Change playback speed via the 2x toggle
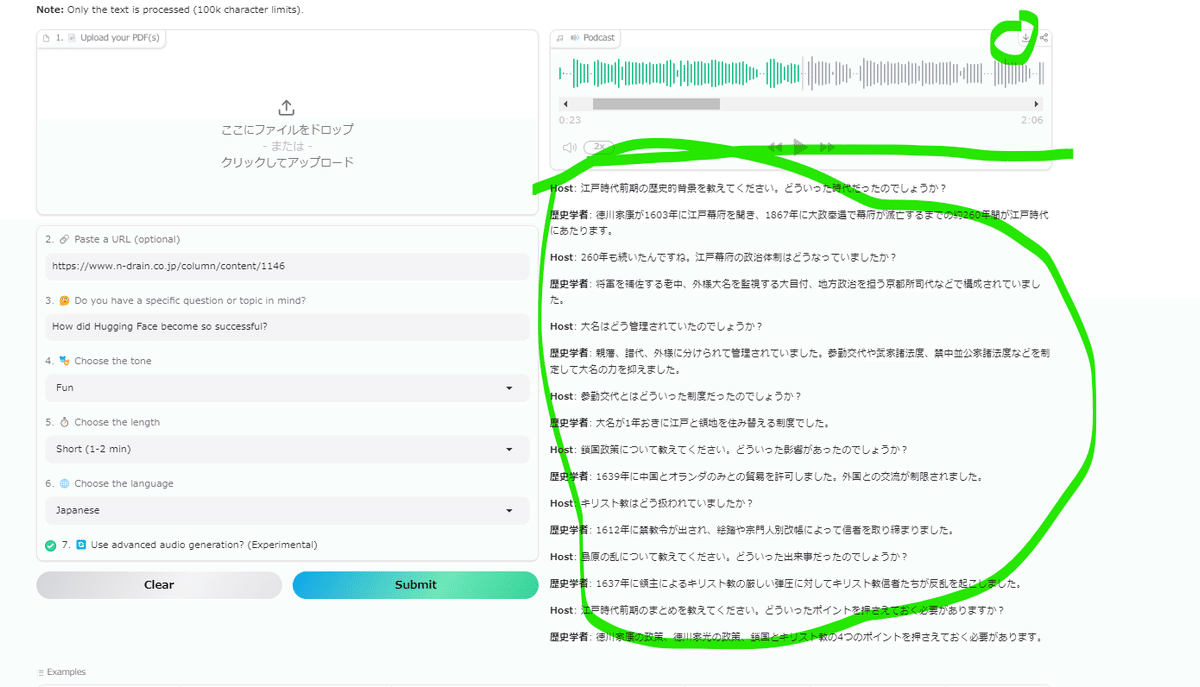The height and width of the screenshot is (687, 1200). point(599,147)
